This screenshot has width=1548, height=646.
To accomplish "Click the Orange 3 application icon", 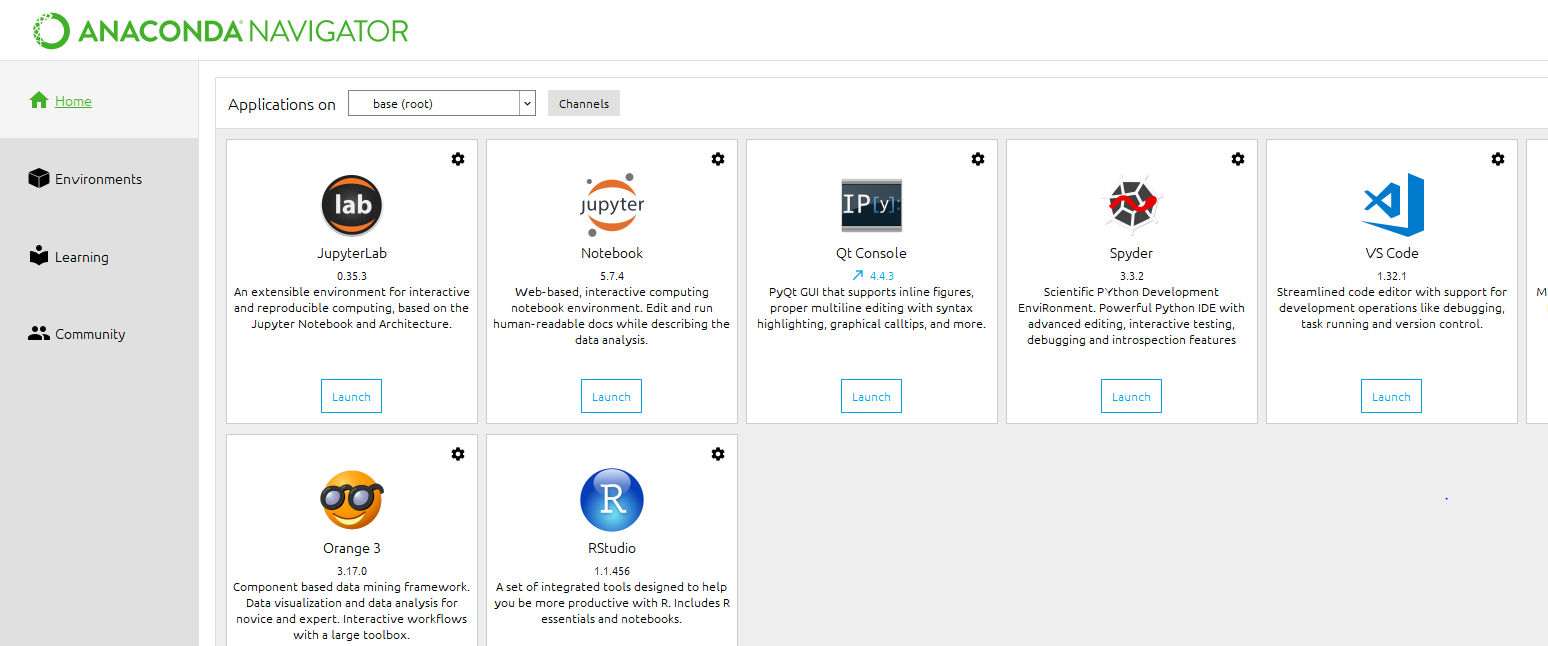I will [352, 500].
